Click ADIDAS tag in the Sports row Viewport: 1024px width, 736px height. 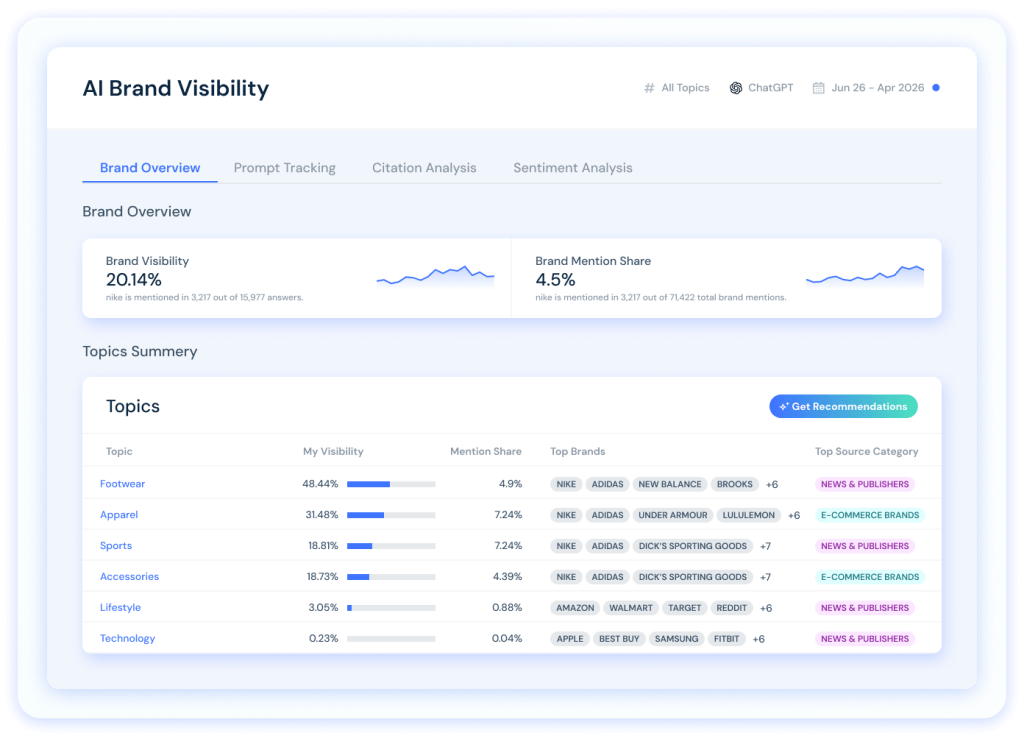click(x=607, y=545)
